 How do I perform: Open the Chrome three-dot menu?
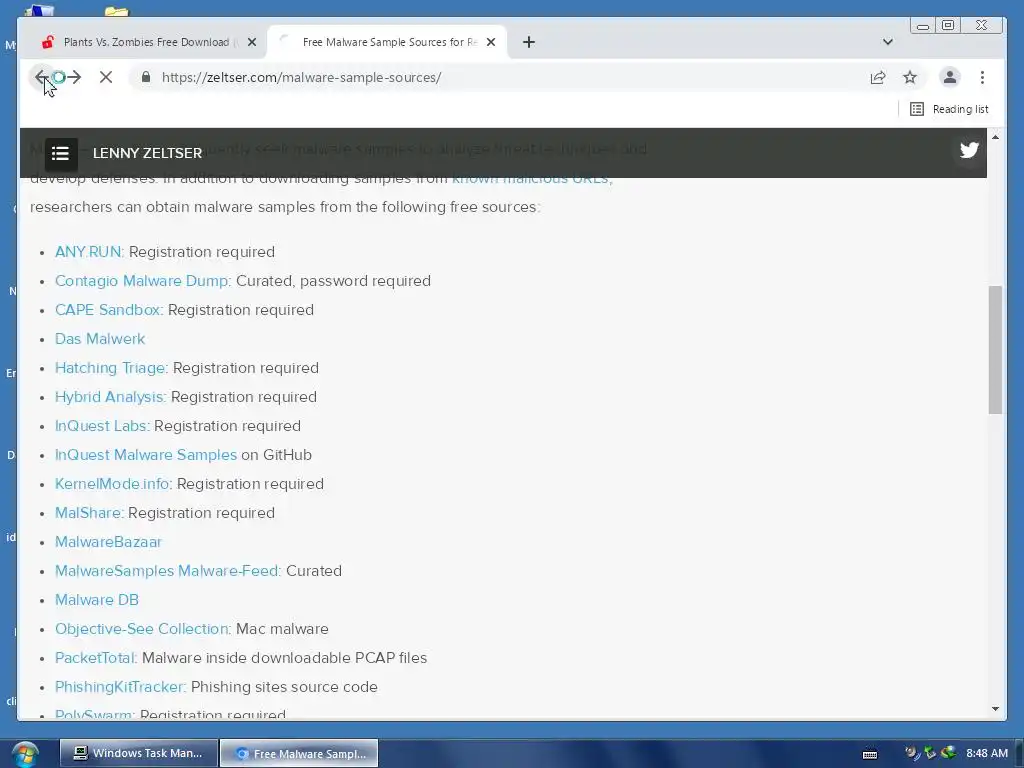(x=982, y=77)
